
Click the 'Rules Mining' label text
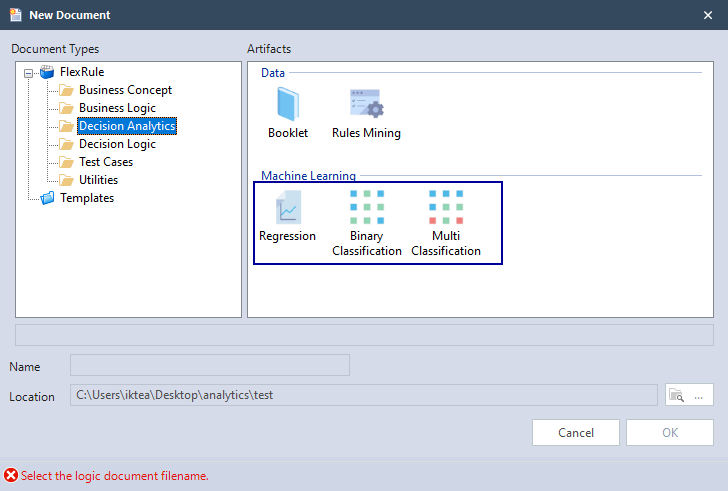[366, 133]
